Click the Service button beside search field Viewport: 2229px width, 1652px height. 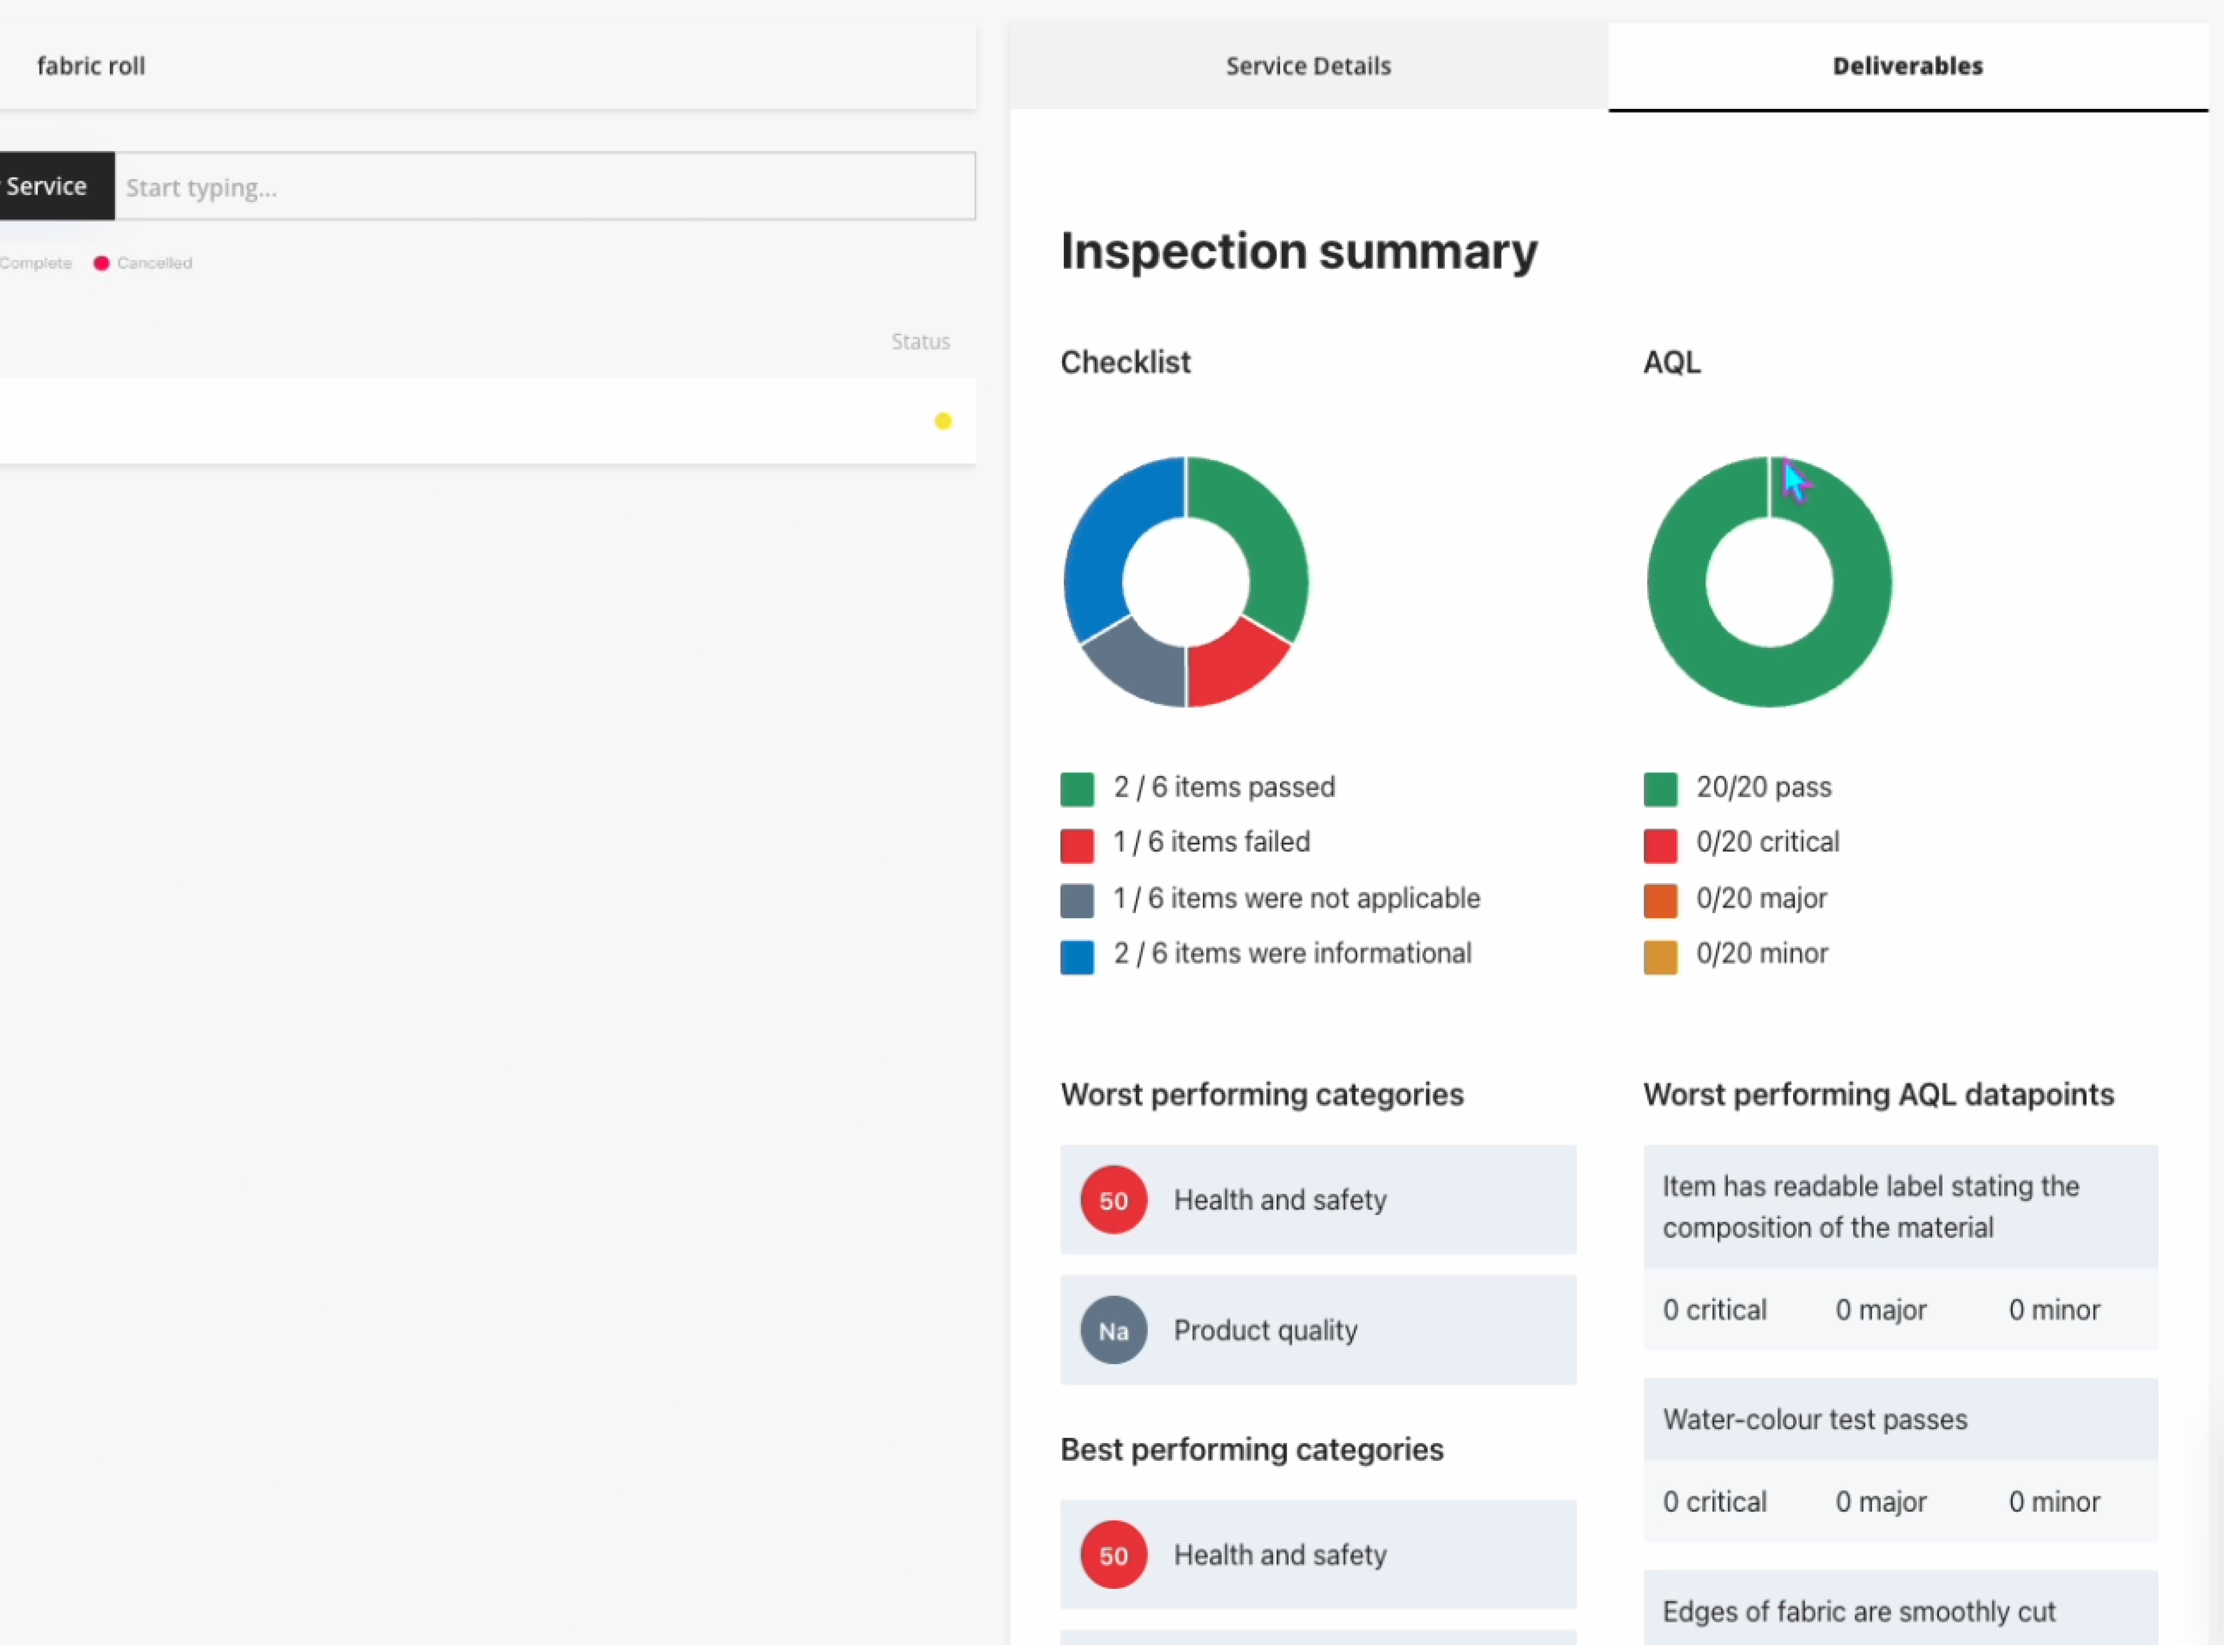56,186
